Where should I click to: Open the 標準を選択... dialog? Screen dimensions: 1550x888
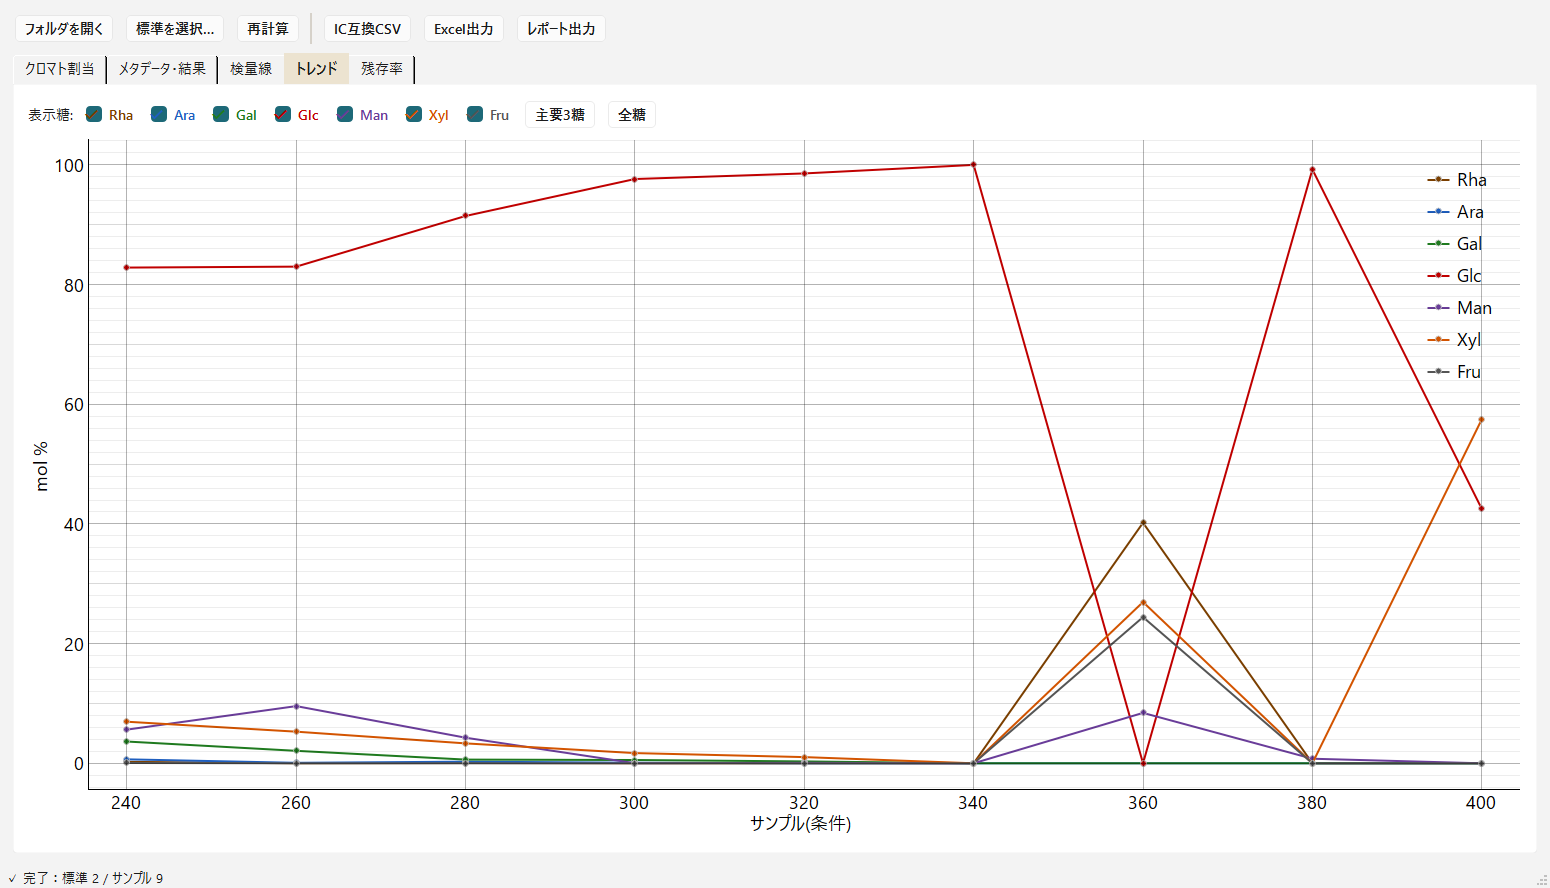tap(175, 29)
